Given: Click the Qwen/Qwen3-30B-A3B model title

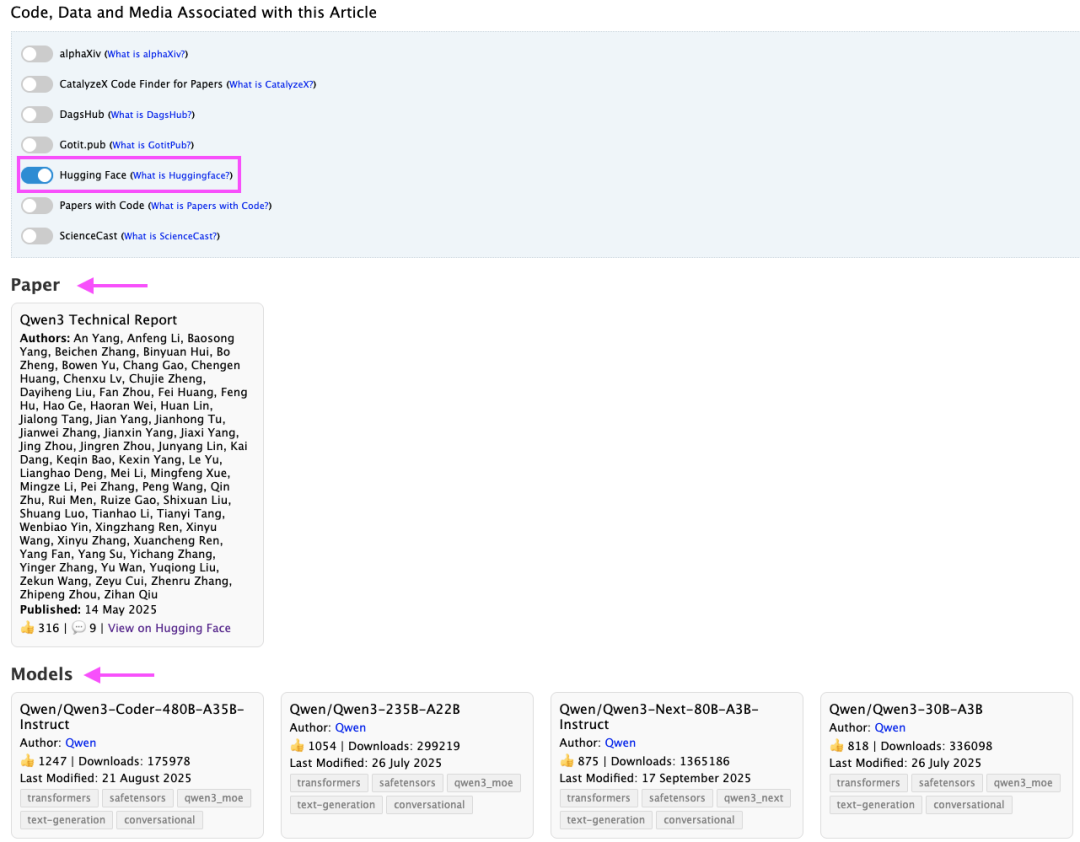Looking at the screenshot, I should point(906,709).
